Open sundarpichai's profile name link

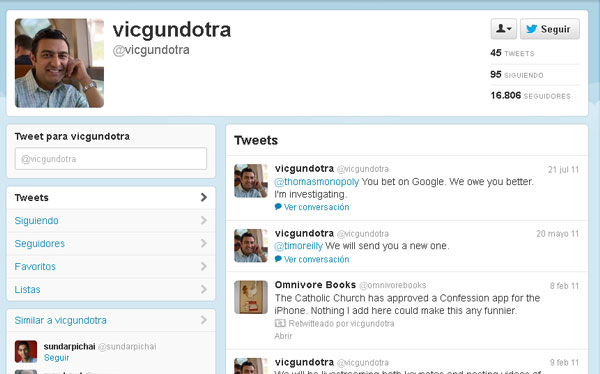coord(69,346)
